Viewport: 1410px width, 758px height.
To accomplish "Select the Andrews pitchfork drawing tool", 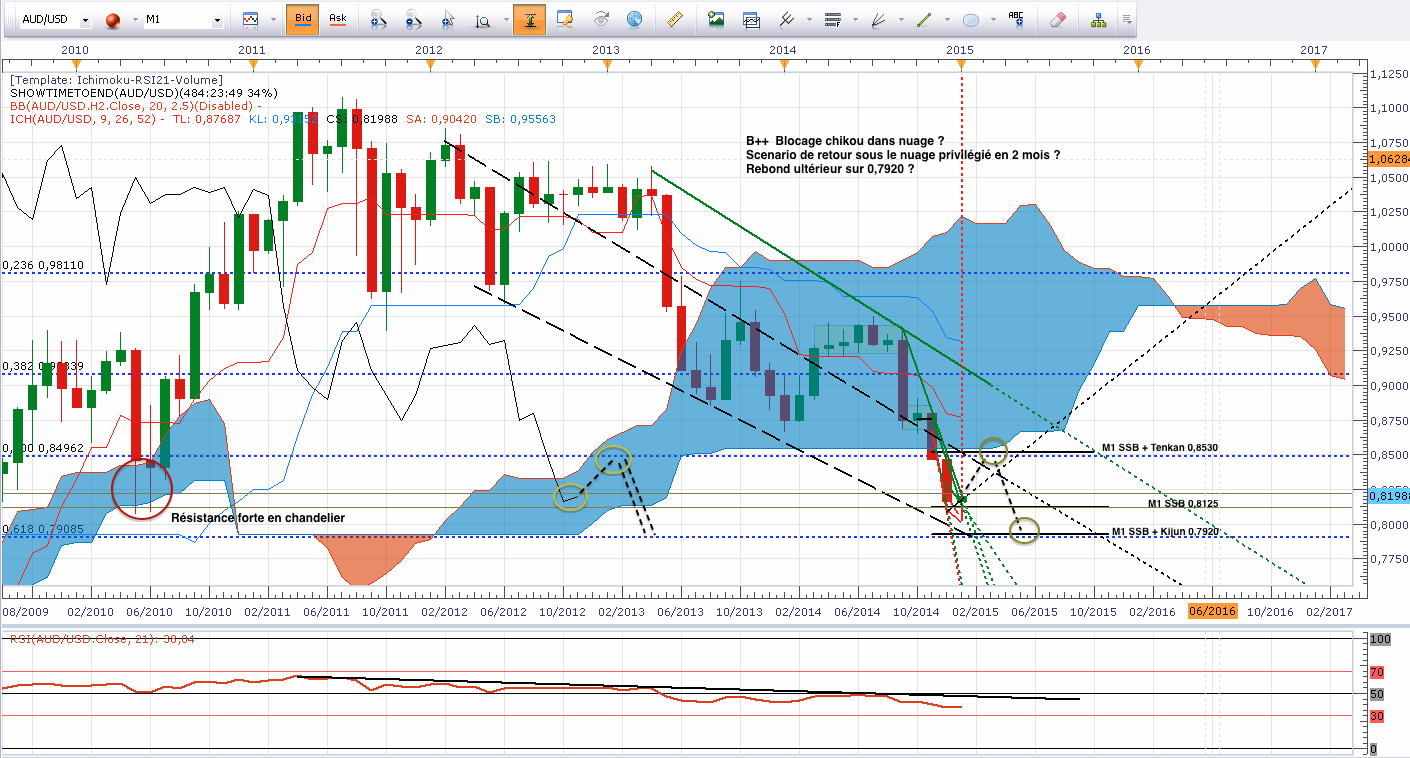I will coord(786,20).
